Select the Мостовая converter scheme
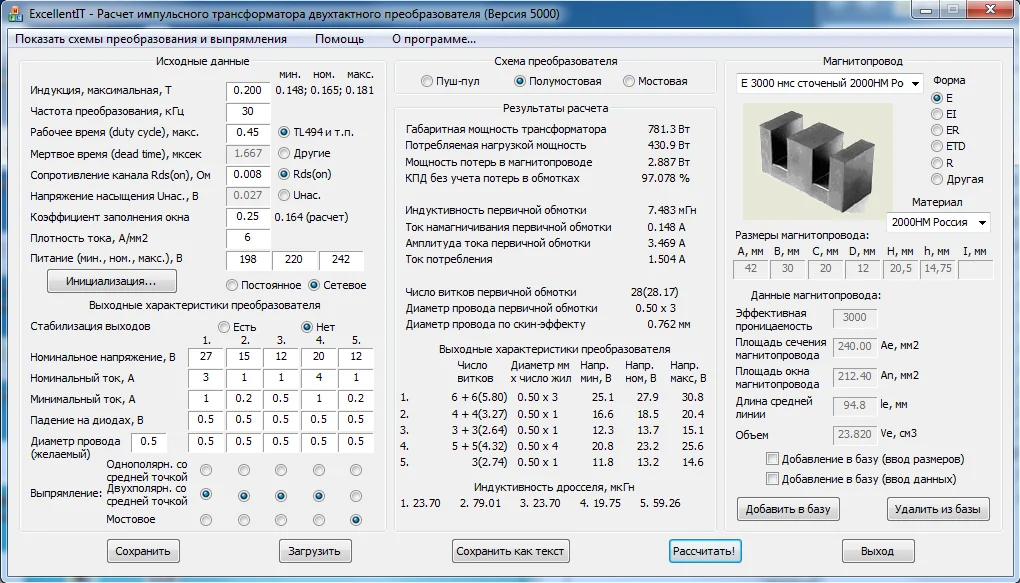The height and width of the screenshot is (583, 1020). click(629, 81)
